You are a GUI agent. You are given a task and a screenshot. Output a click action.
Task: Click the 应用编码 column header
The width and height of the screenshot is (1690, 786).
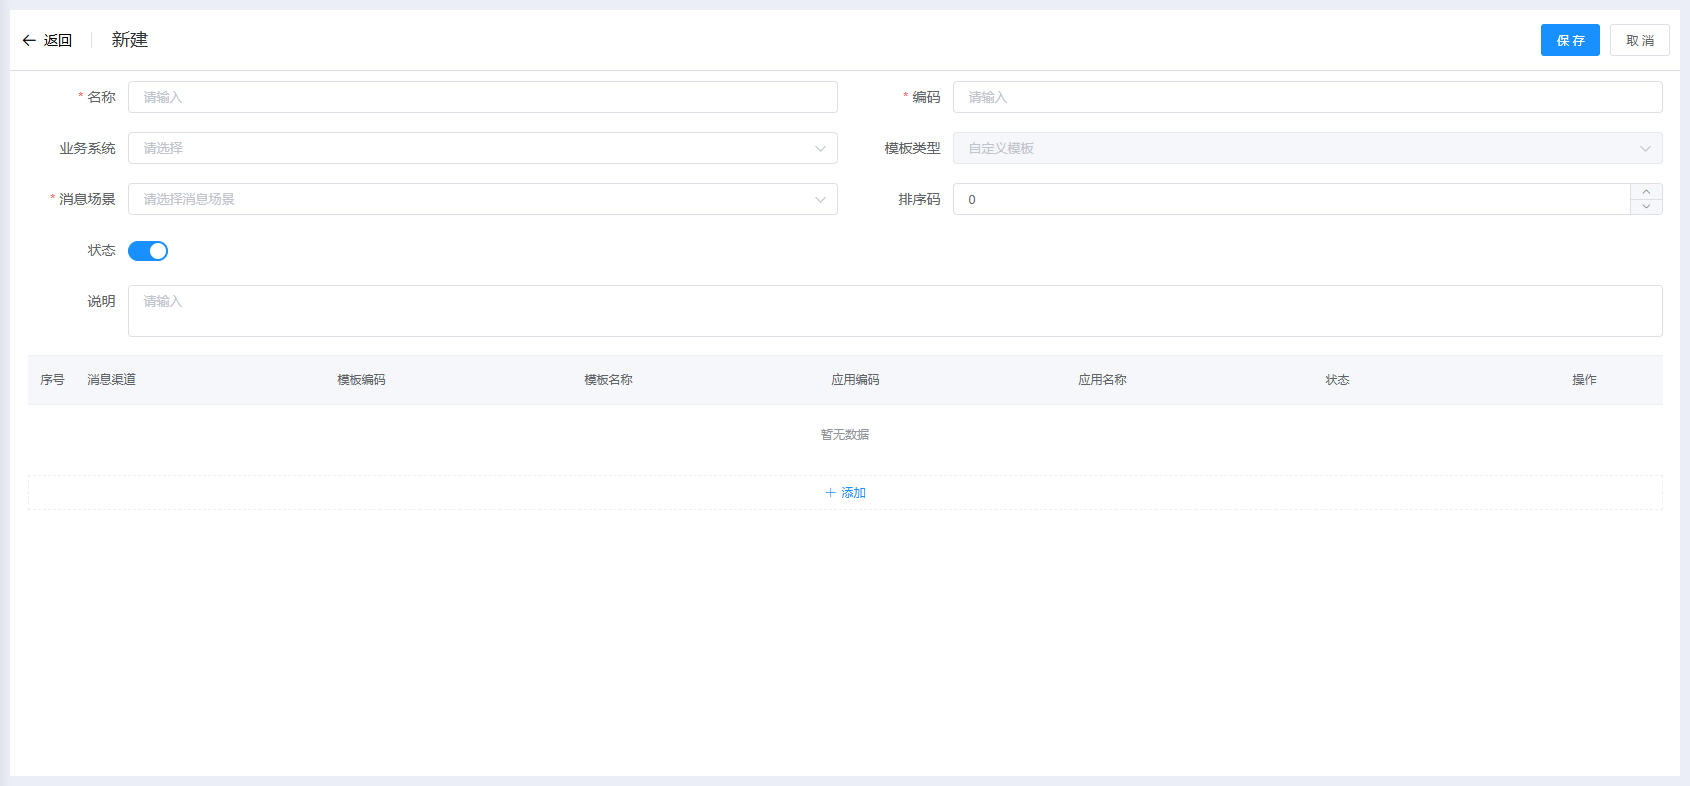[x=855, y=380]
